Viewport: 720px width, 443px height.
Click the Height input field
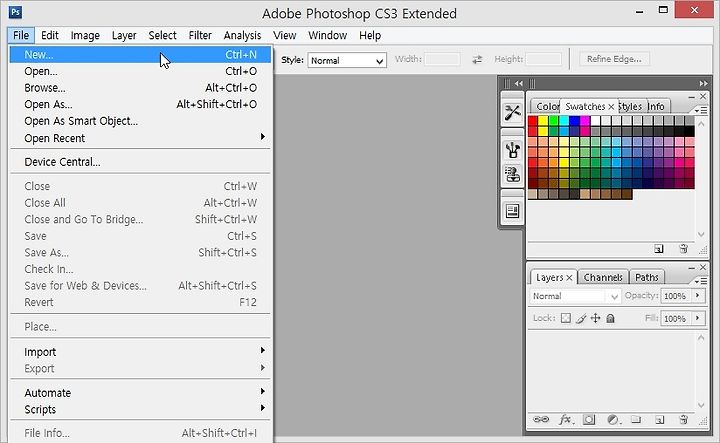(543, 59)
